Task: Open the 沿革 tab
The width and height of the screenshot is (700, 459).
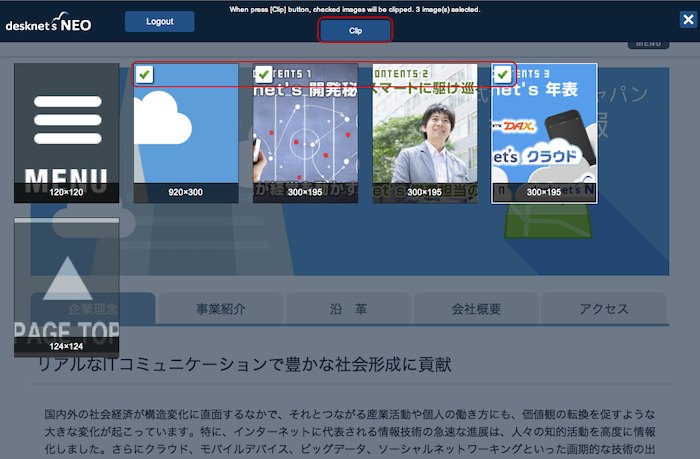Action: click(x=348, y=309)
